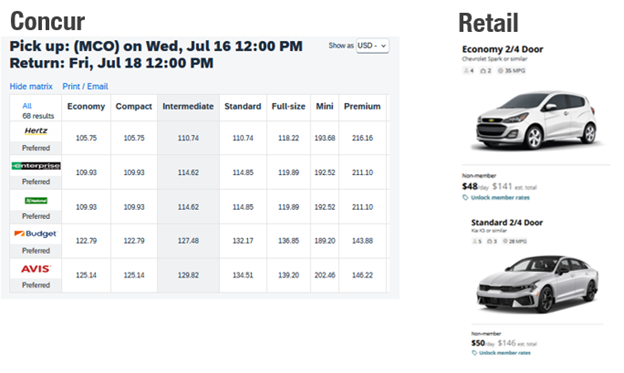Screen dimensions: 624x373
Task: Select the $50 per day Standard price
Action: 478,343
